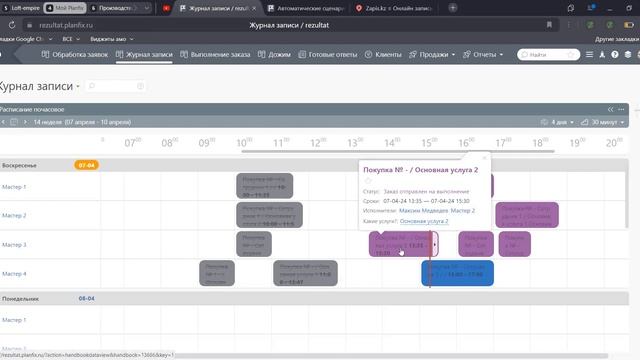This screenshot has width=640, height=360.
Task: Click the filter search box beside title
Action: [x=116, y=86]
